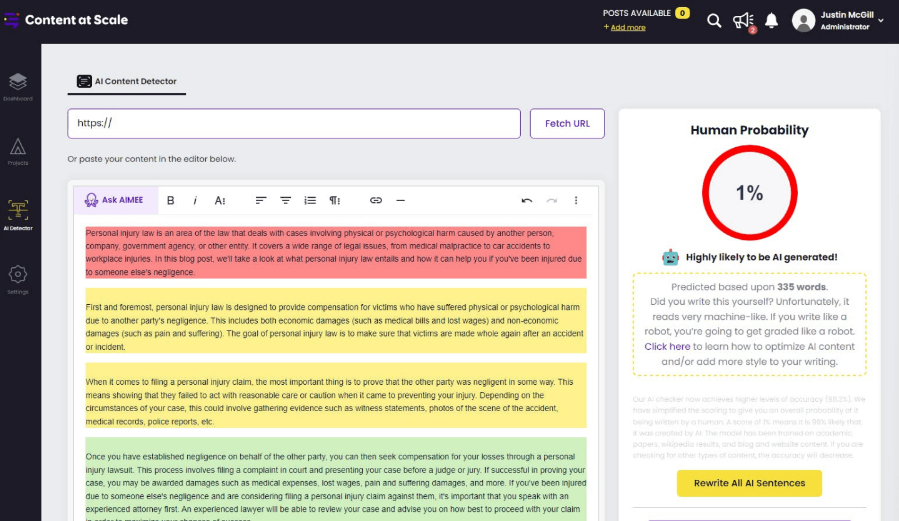Viewport: 899px width, 521px height.
Task: Open AI Detector in the sidebar
Action: pyautogui.click(x=18, y=215)
